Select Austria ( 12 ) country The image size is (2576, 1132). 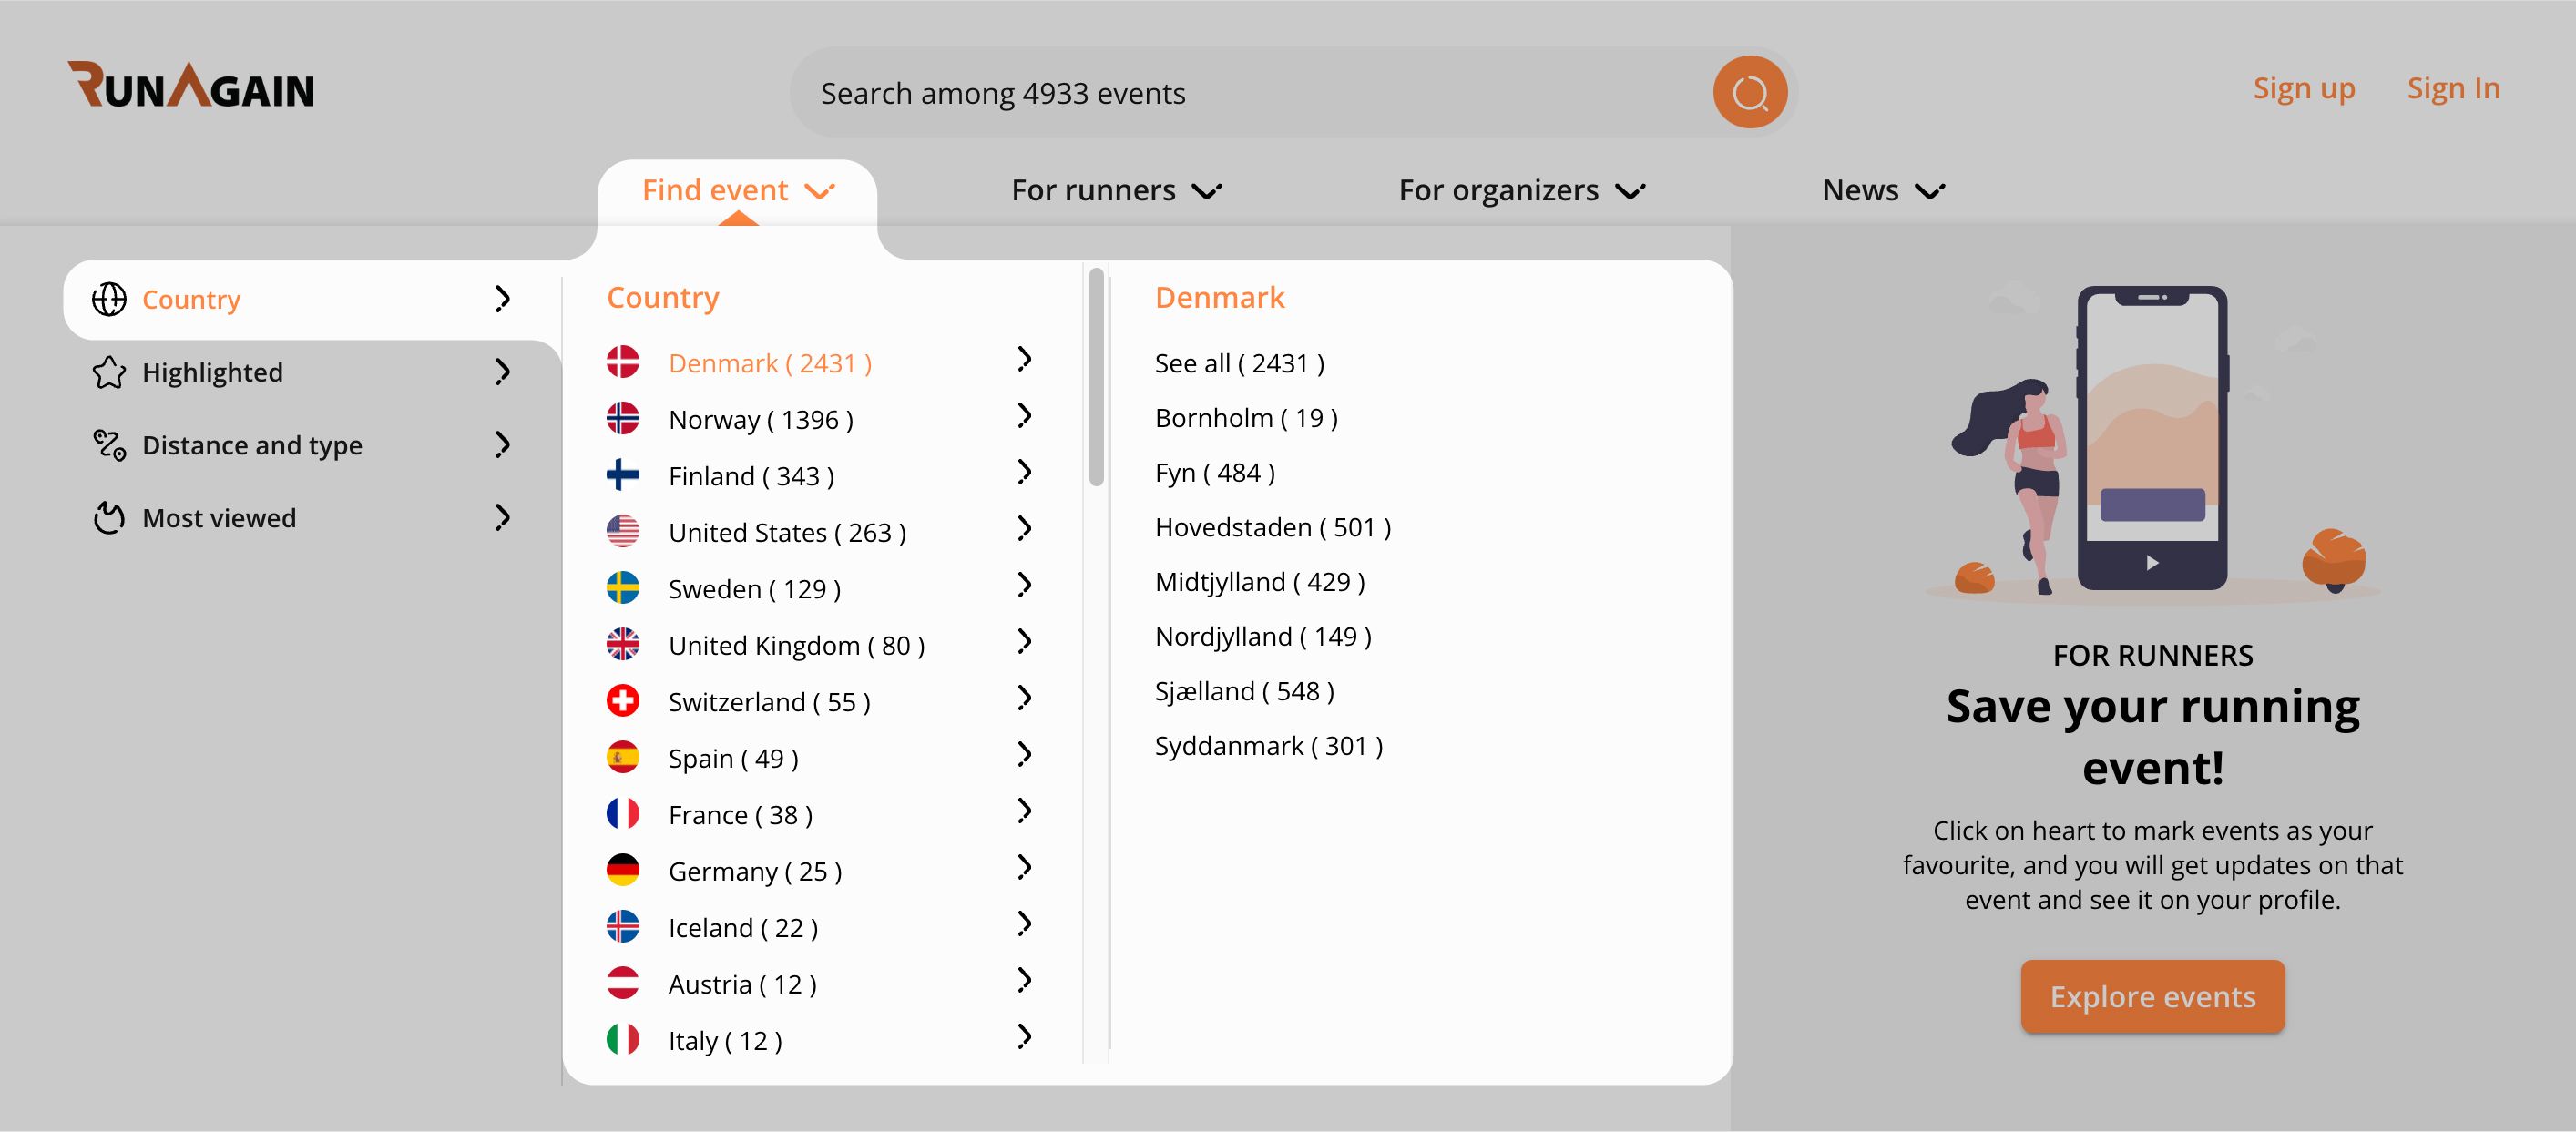742,984
